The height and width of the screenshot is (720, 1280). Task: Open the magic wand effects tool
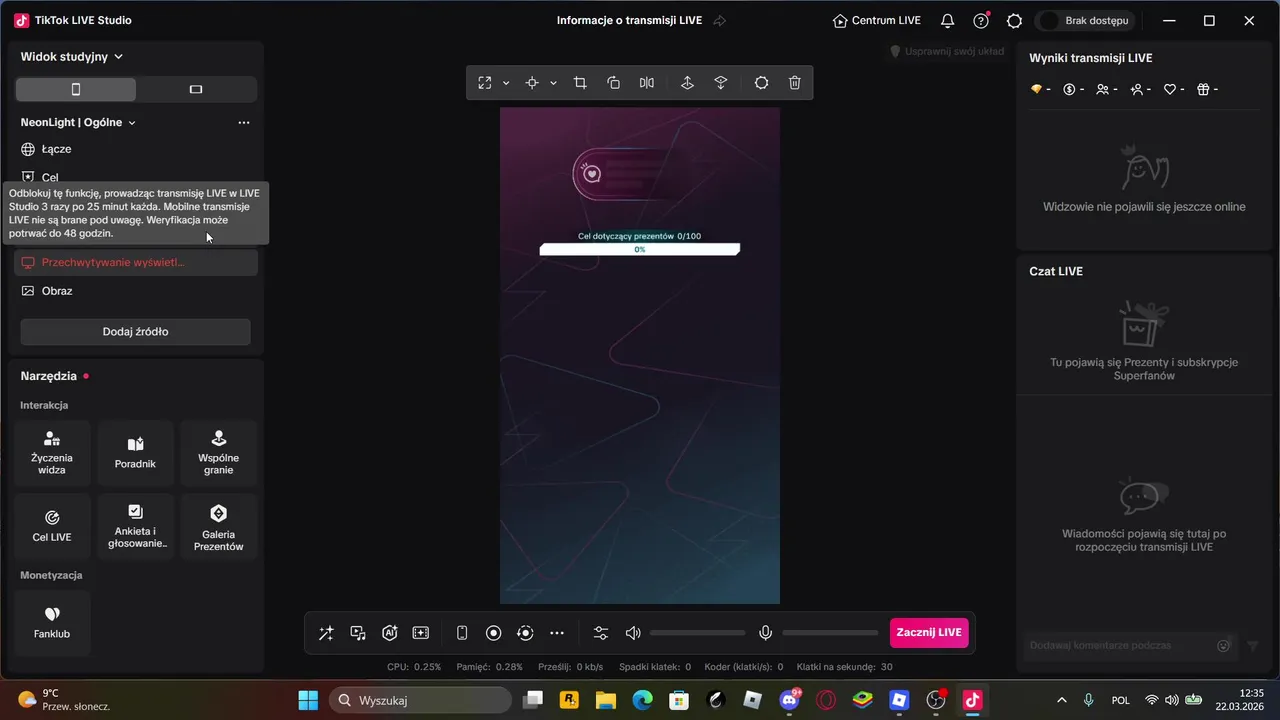(326, 633)
